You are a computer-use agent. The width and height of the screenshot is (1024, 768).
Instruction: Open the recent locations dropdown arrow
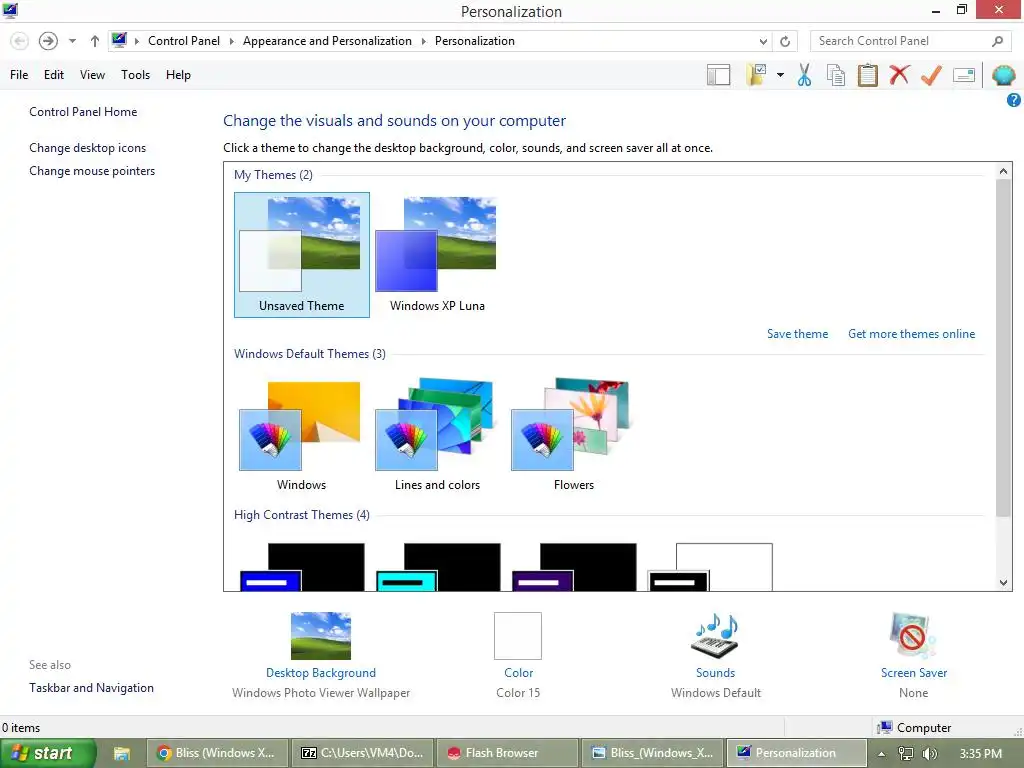coord(72,41)
